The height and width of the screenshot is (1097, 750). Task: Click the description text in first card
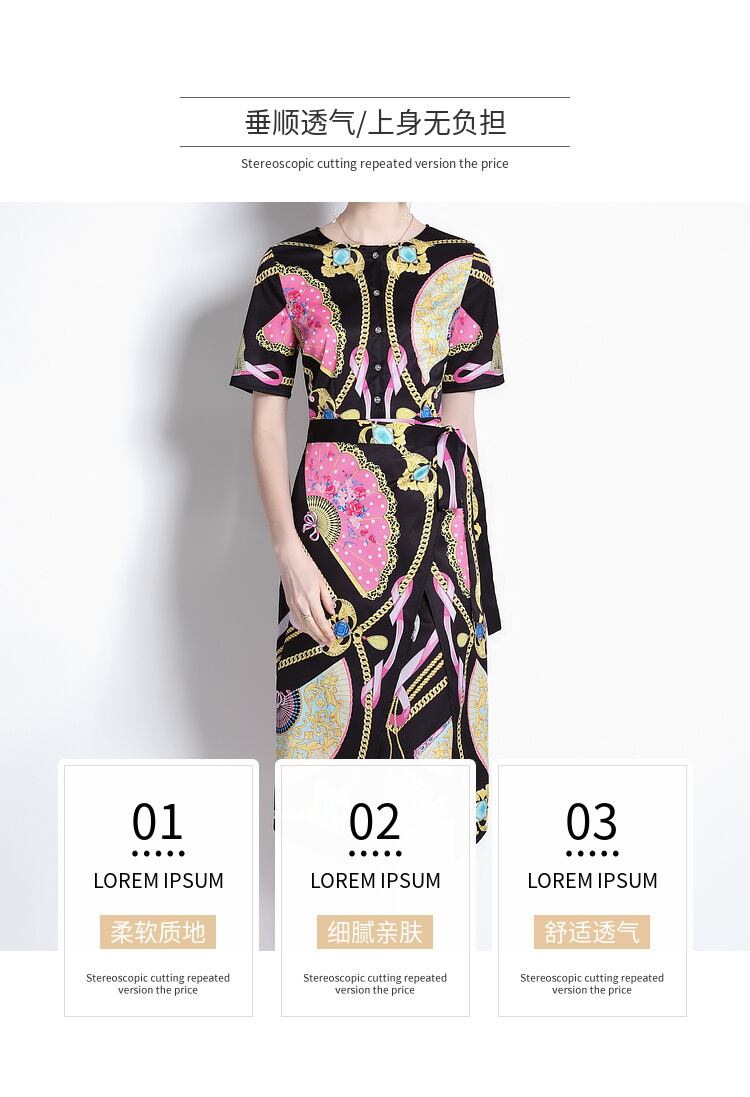pyautogui.click(x=158, y=984)
